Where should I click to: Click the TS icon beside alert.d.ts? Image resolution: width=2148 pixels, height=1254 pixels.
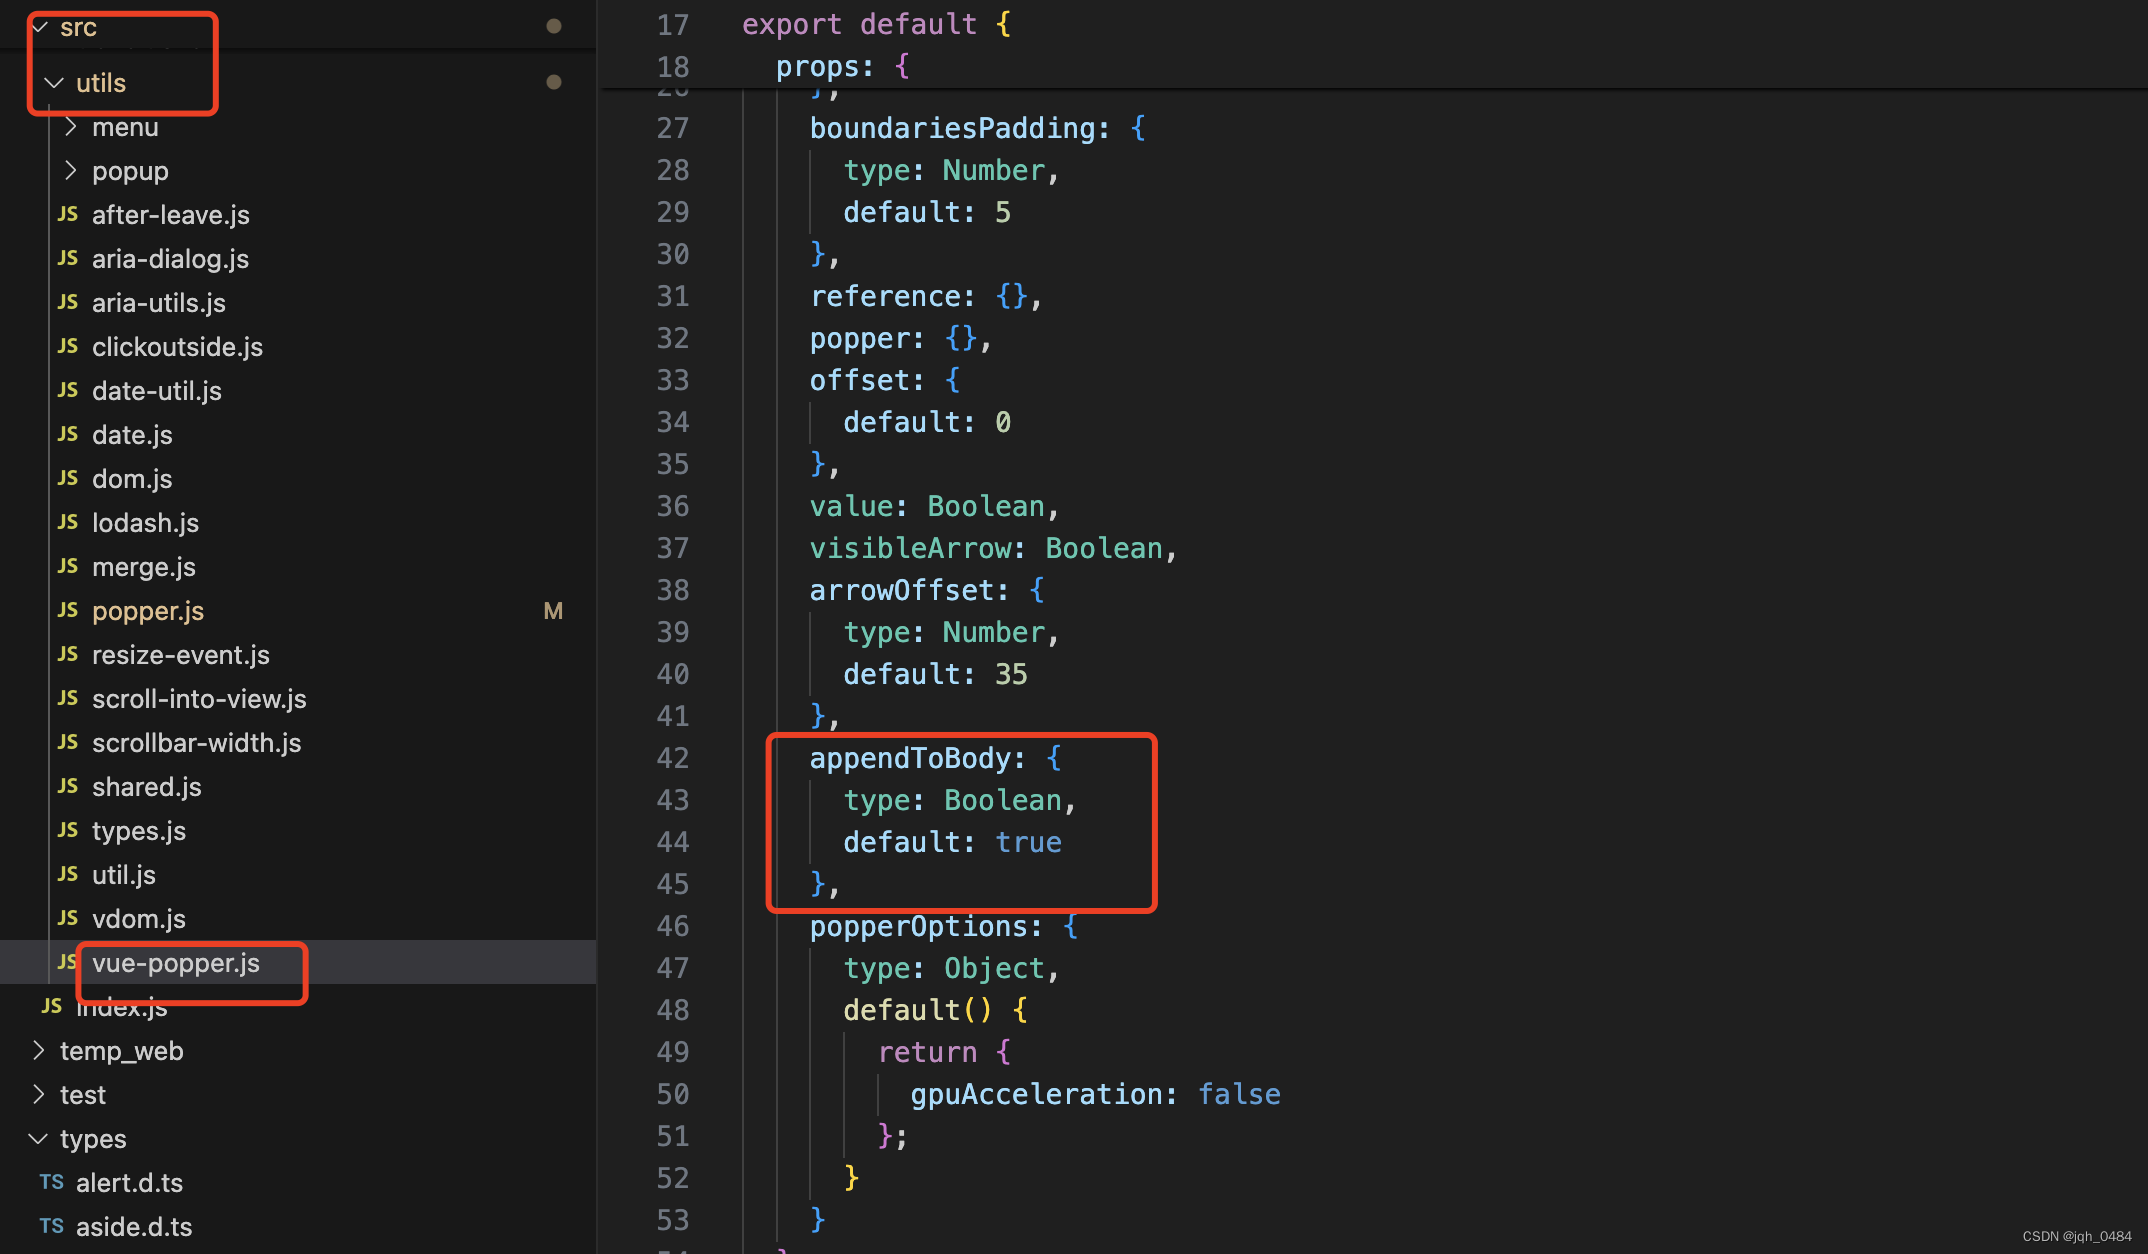click(x=50, y=1182)
